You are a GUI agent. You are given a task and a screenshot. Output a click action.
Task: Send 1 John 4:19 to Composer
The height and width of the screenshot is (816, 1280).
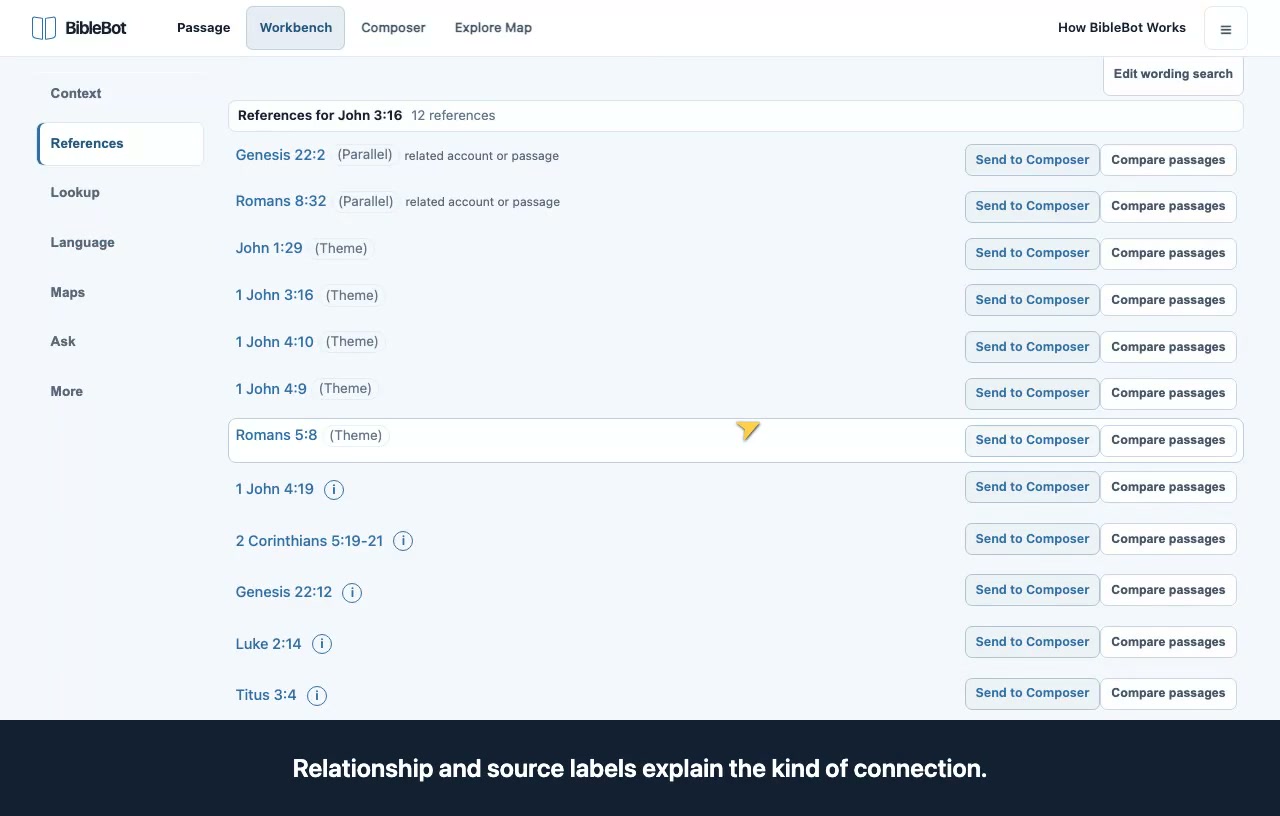(x=1032, y=487)
